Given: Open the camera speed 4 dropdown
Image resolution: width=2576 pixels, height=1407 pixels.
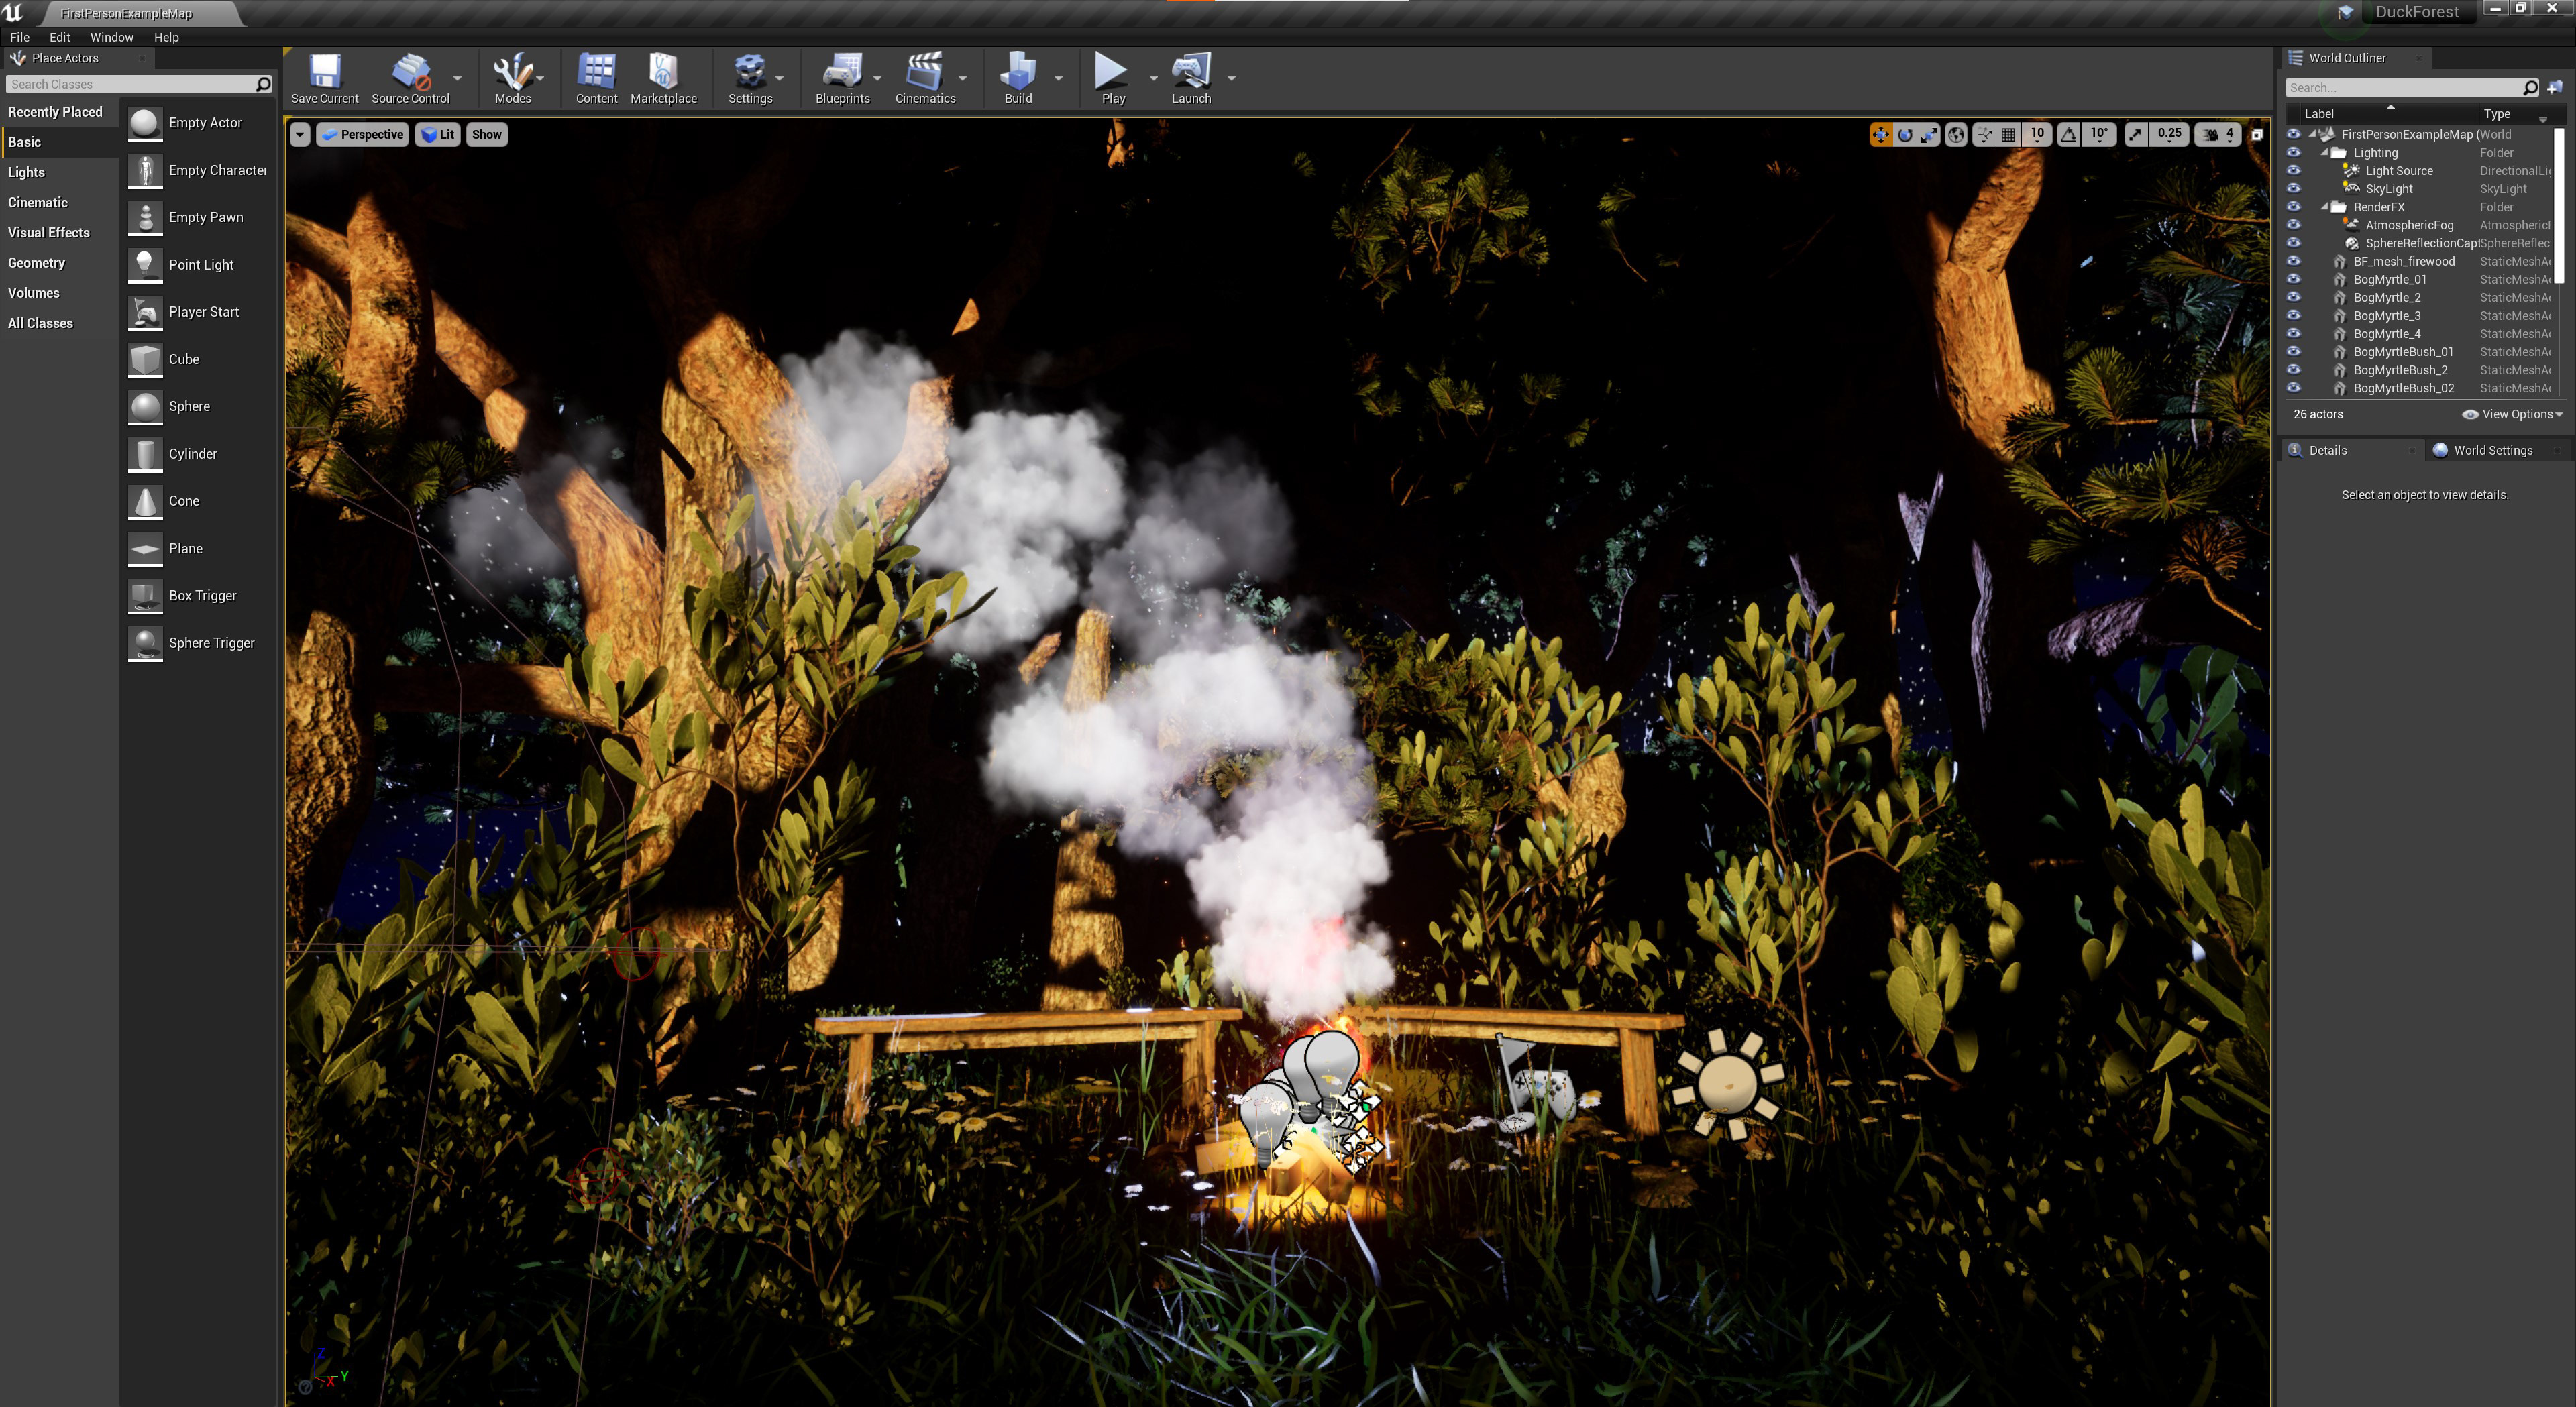Looking at the screenshot, I should click(2219, 135).
